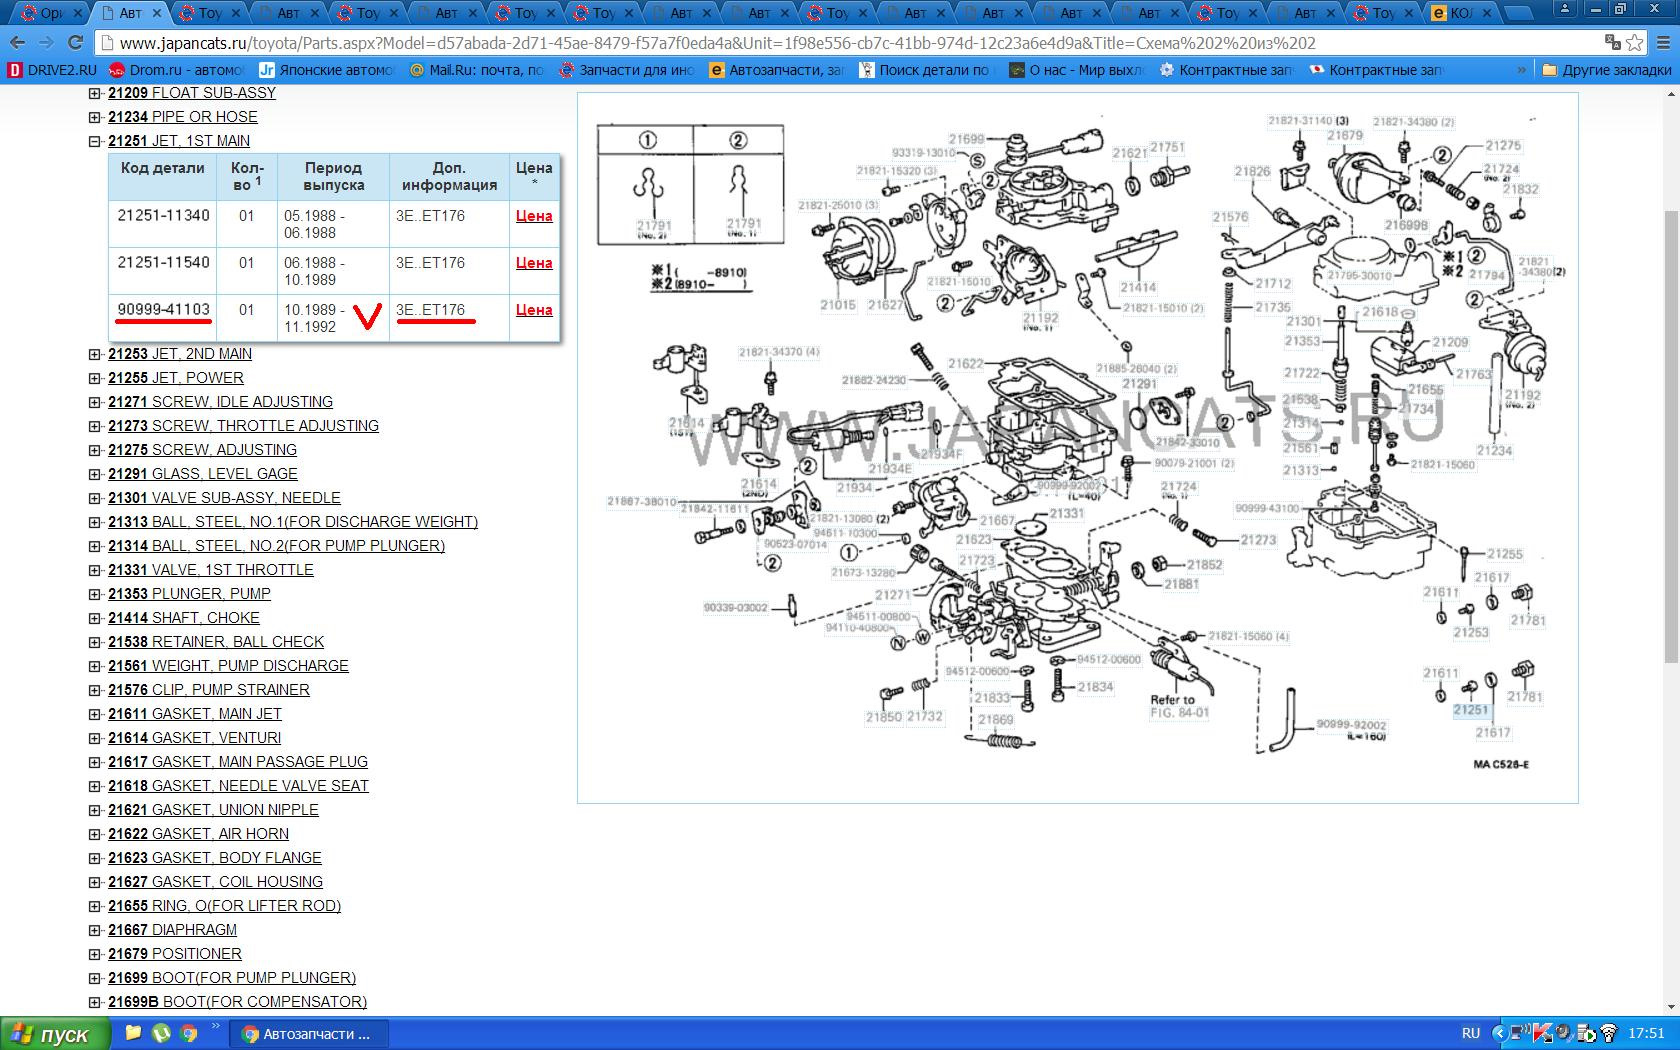This screenshot has height=1050, width=1680.
Task: Open the 21353 PLUNGER, PUMP link
Action: click(189, 594)
